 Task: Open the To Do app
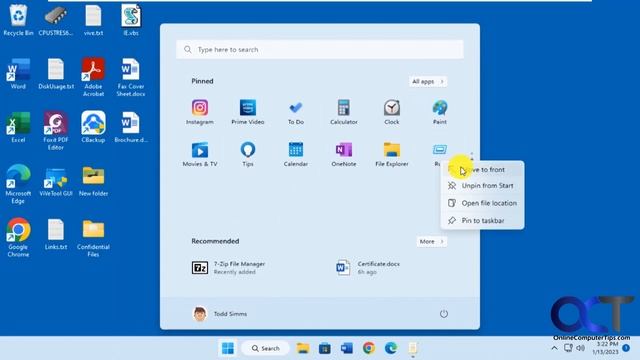pos(296,112)
